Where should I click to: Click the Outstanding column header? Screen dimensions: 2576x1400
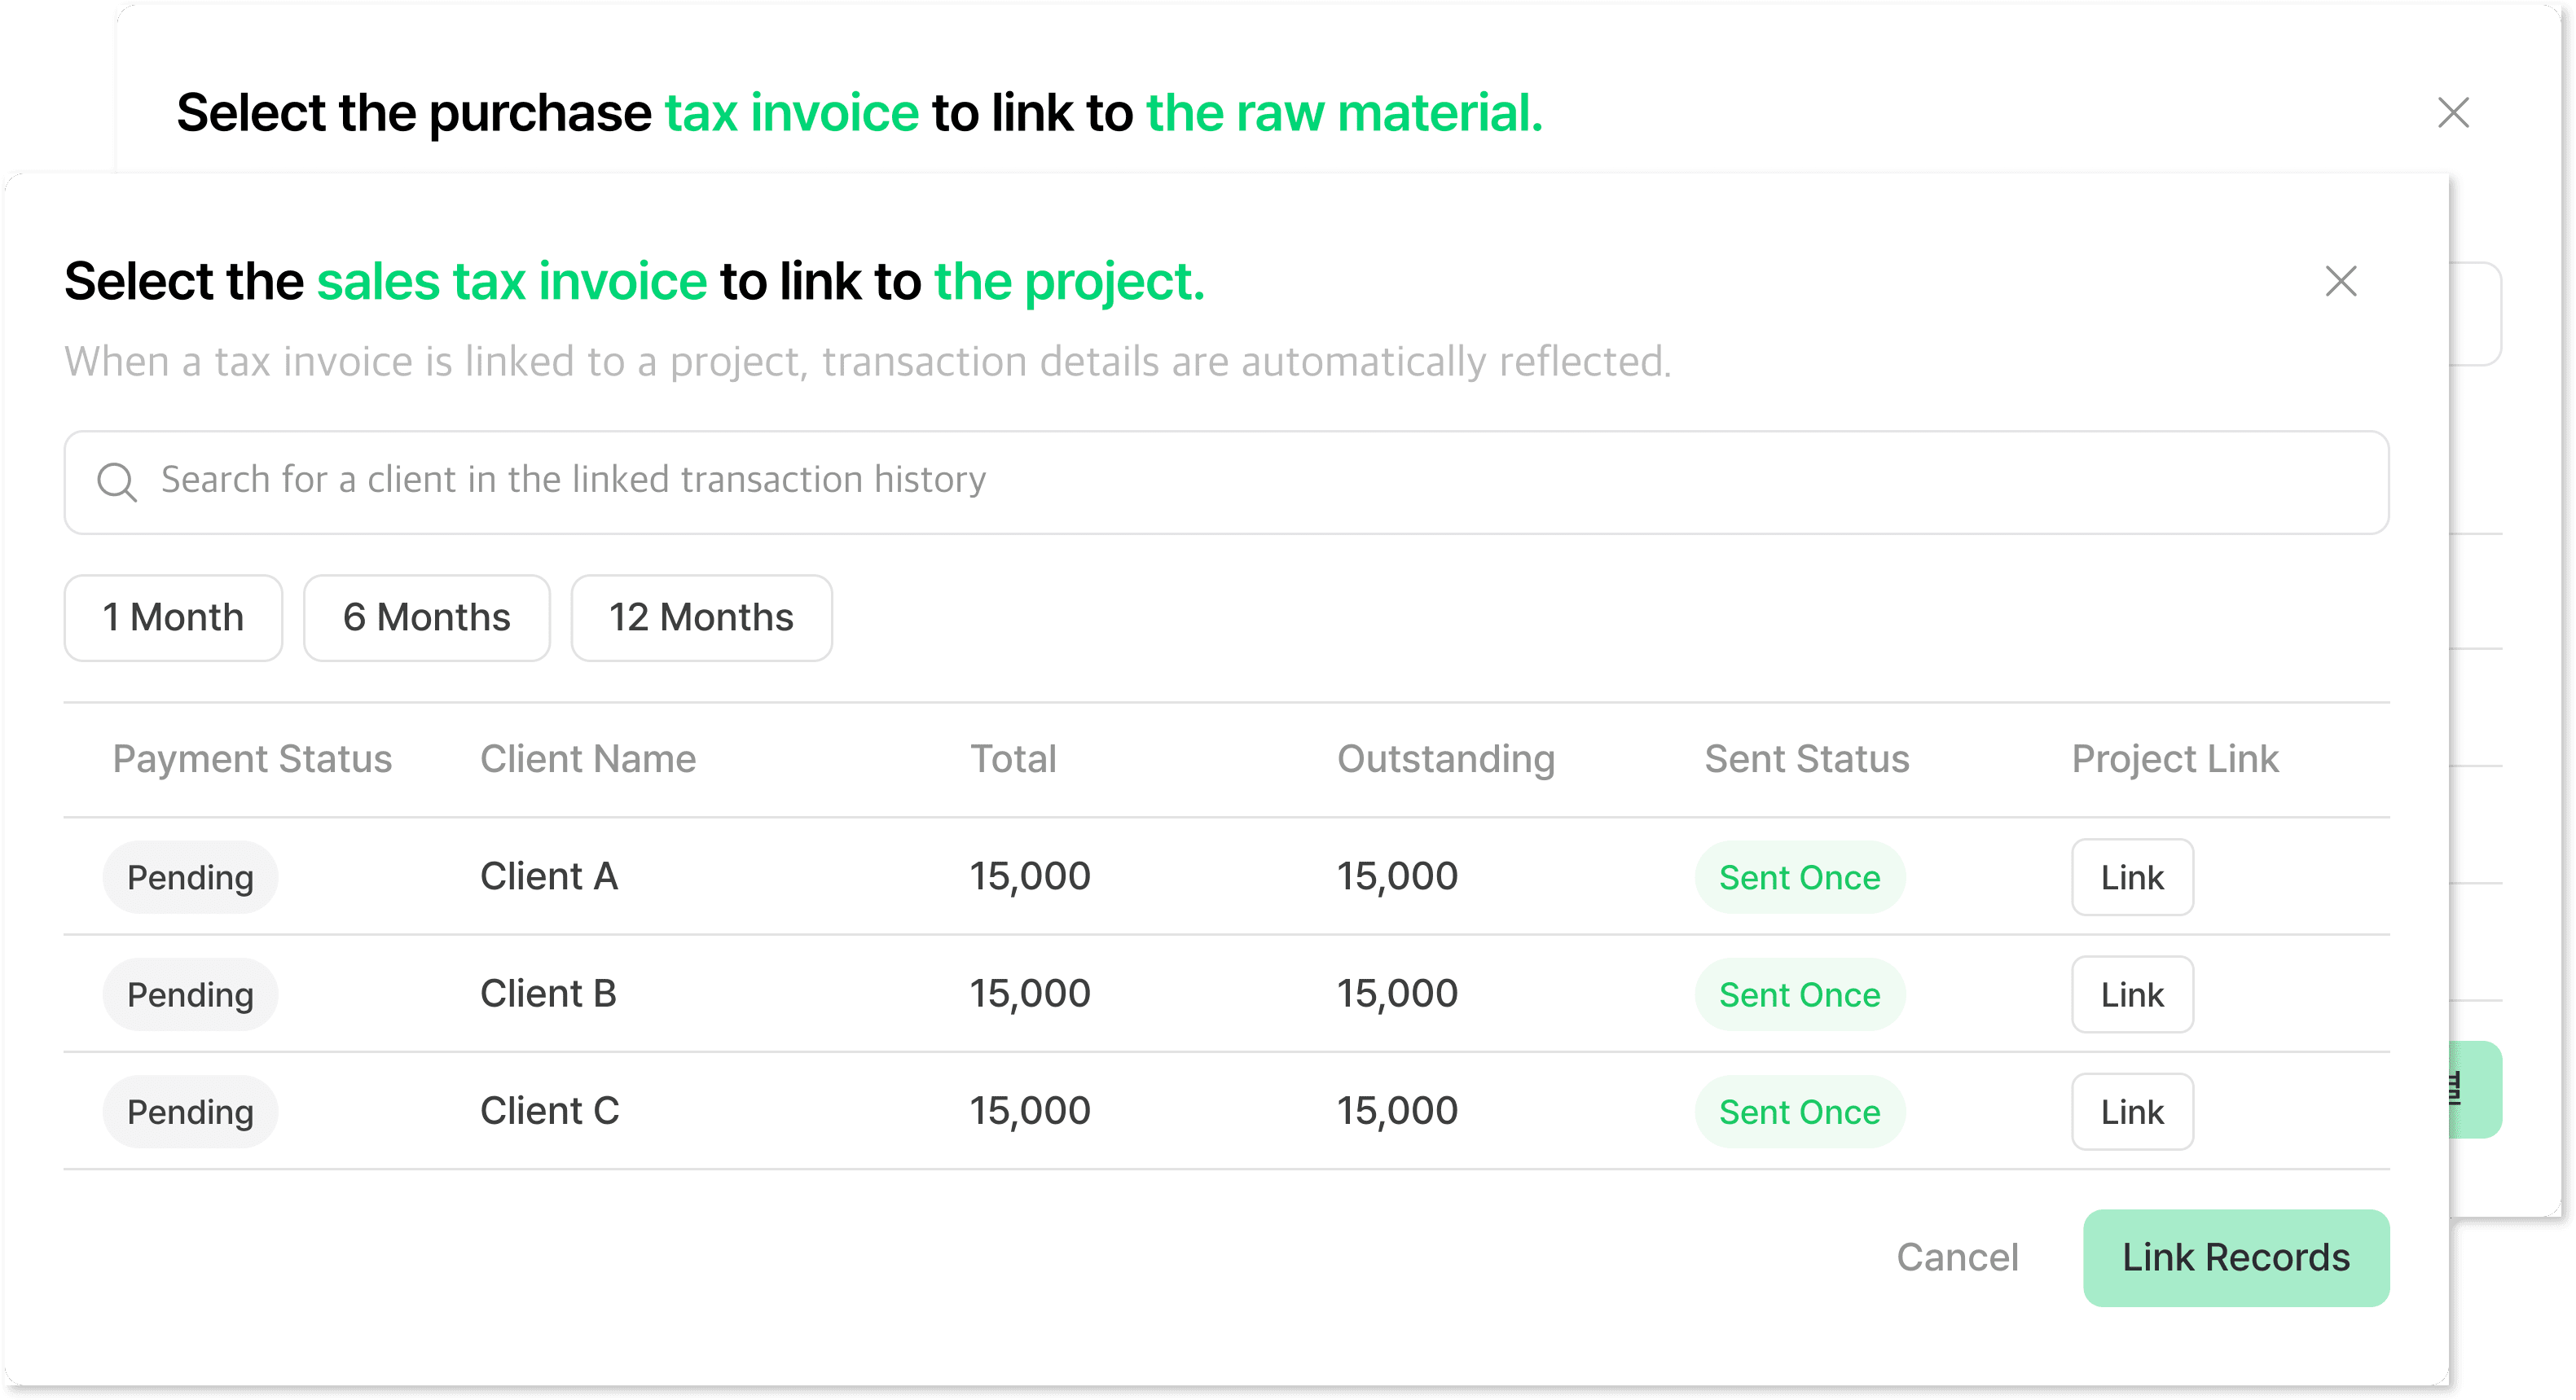coord(1446,759)
